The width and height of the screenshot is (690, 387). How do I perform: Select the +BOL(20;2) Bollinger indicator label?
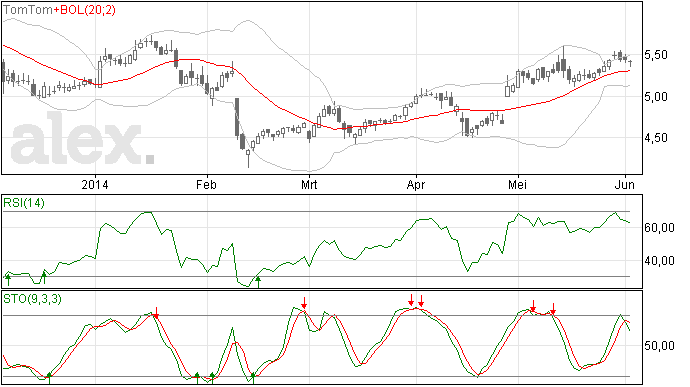point(85,10)
